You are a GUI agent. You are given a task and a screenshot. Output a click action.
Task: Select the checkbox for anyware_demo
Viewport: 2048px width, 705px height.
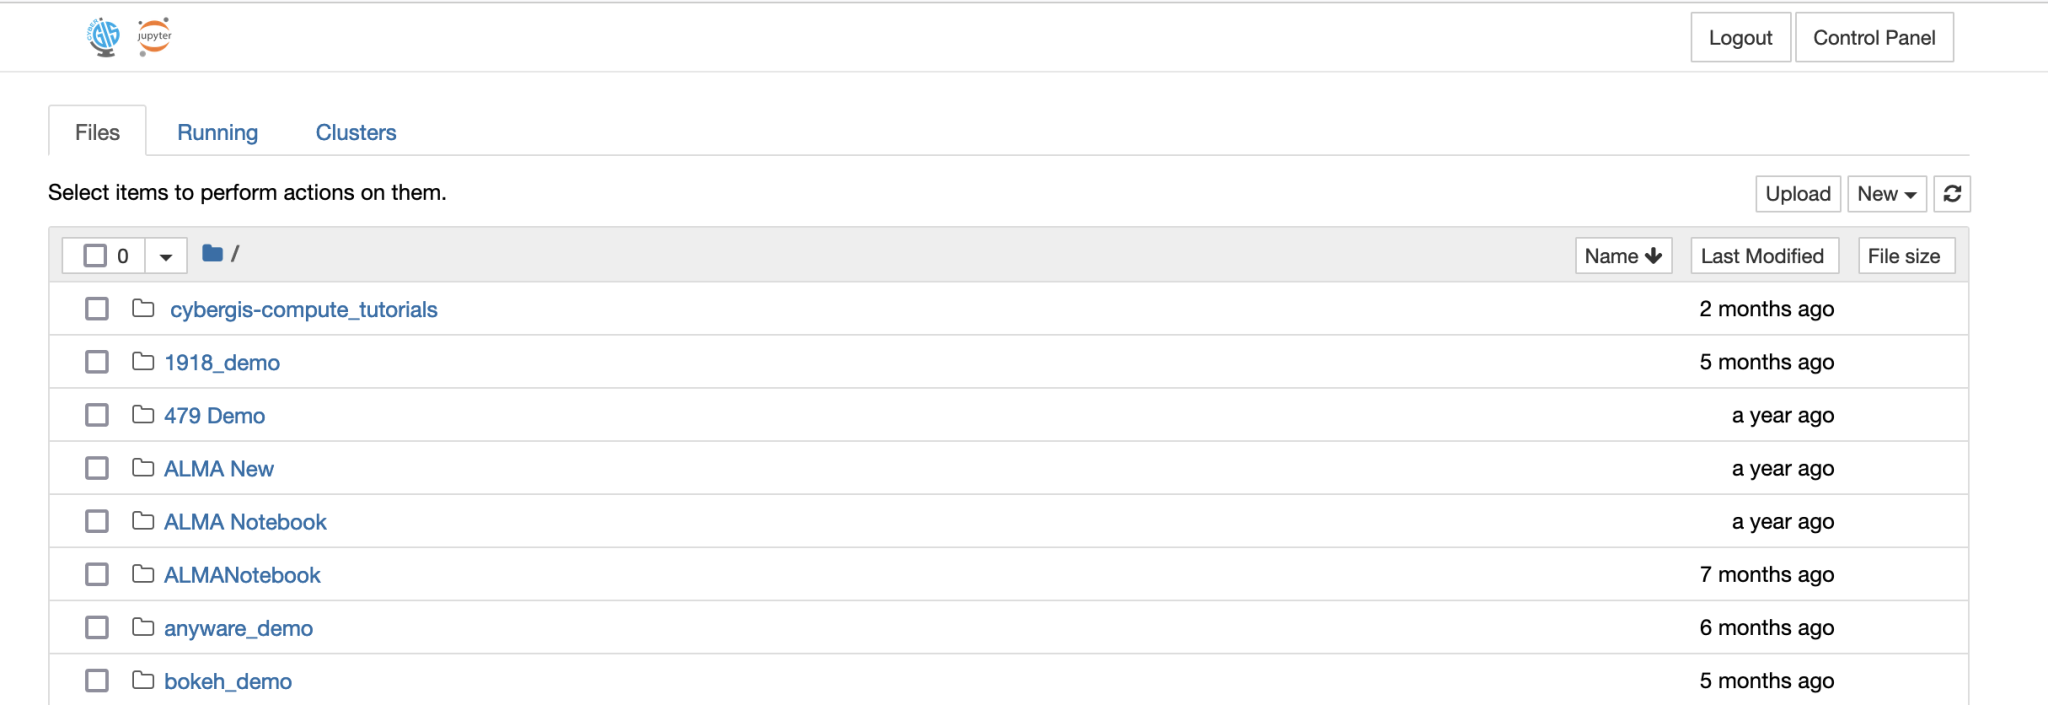[x=96, y=627]
